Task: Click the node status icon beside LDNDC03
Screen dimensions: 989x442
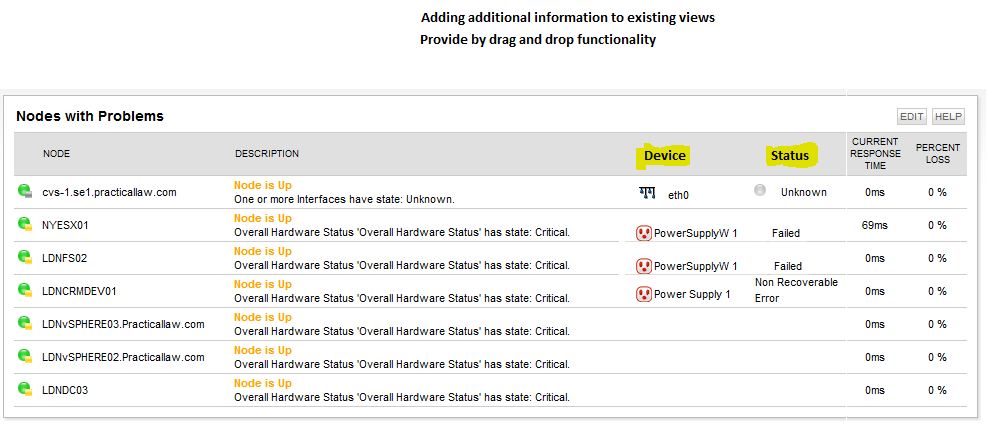Action: (25, 388)
